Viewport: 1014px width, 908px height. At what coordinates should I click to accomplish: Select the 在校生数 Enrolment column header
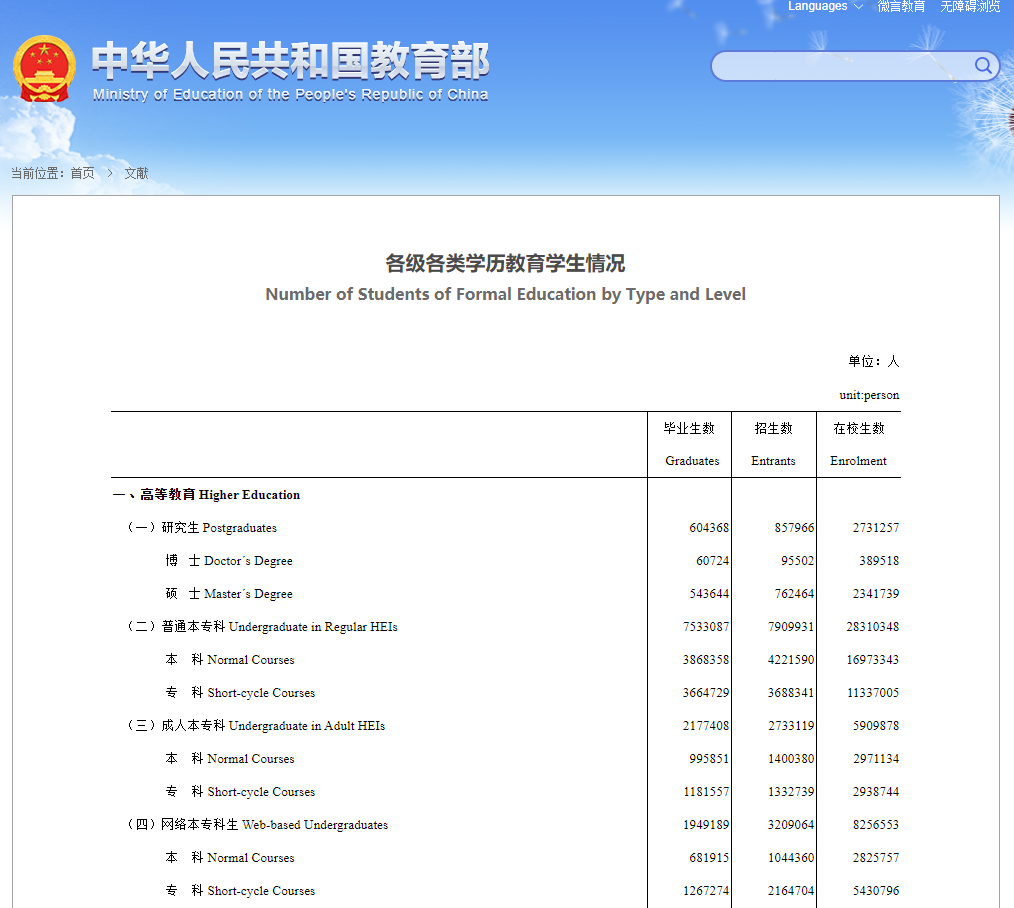tap(858, 444)
